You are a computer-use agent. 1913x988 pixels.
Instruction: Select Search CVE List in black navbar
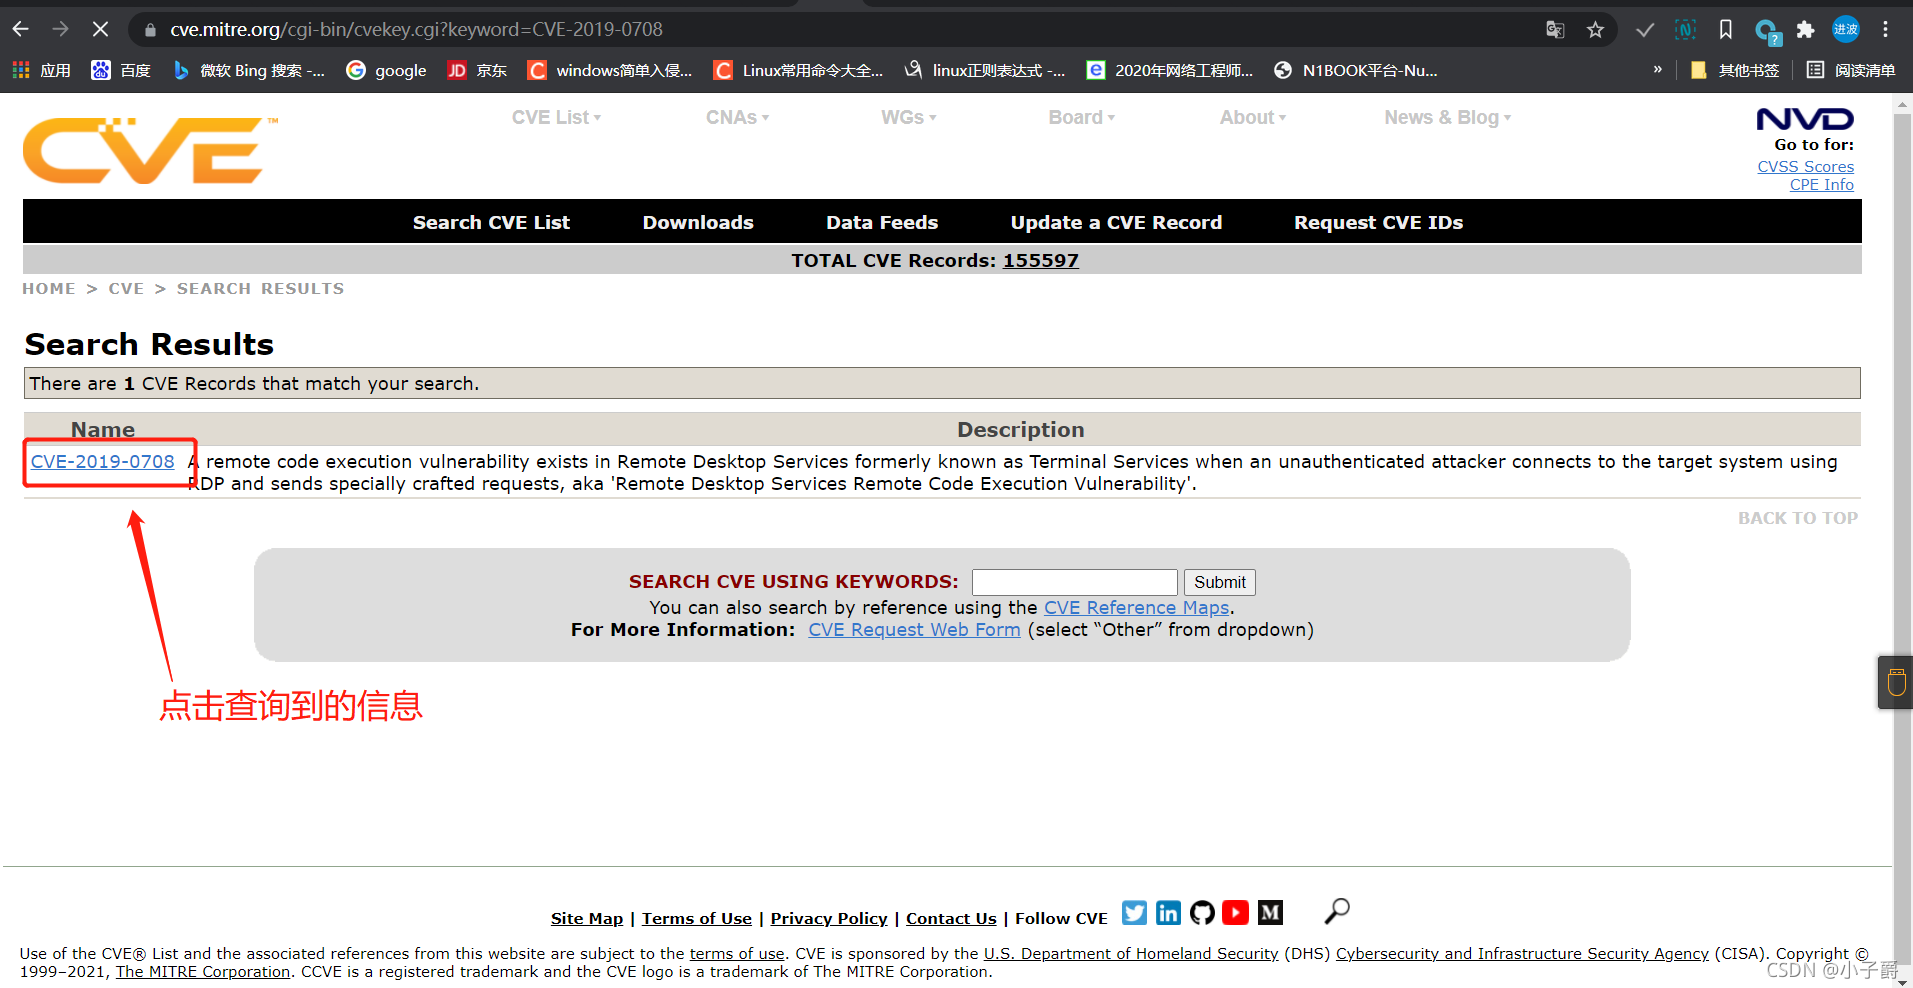491,222
